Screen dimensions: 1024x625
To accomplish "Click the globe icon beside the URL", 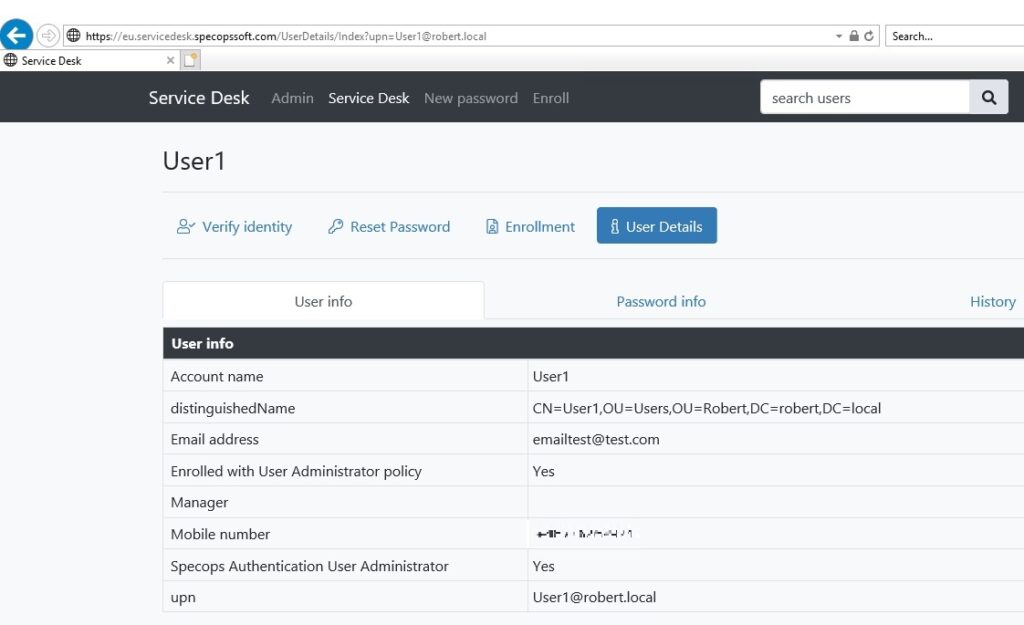I will tap(74, 35).
